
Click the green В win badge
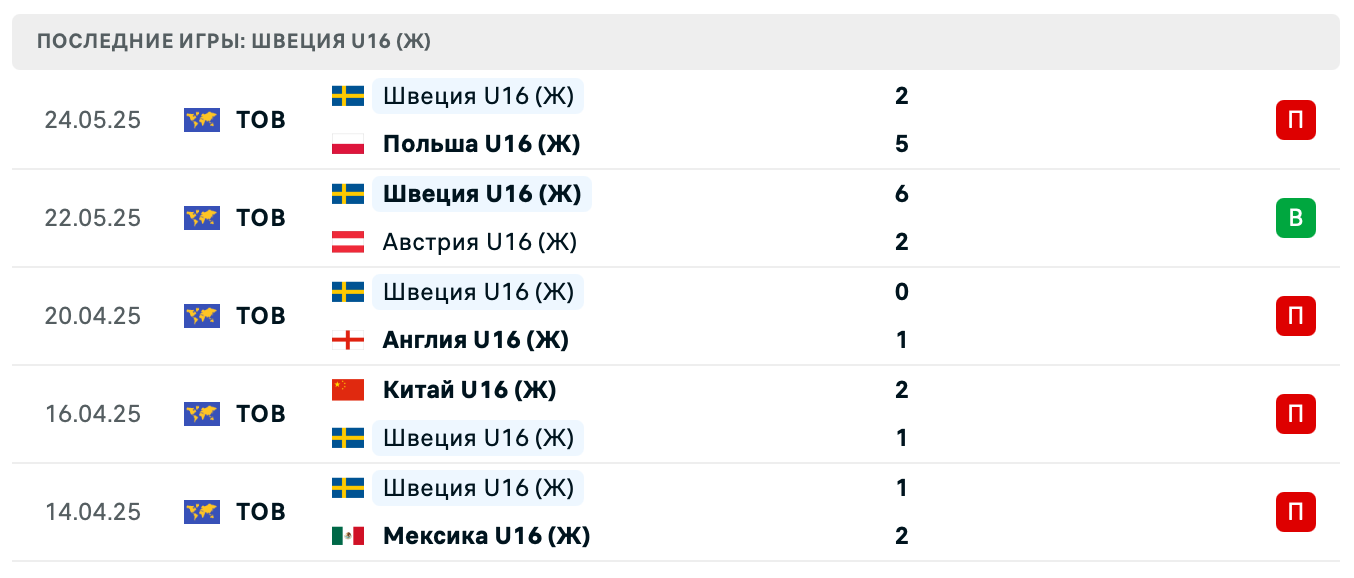1295,218
